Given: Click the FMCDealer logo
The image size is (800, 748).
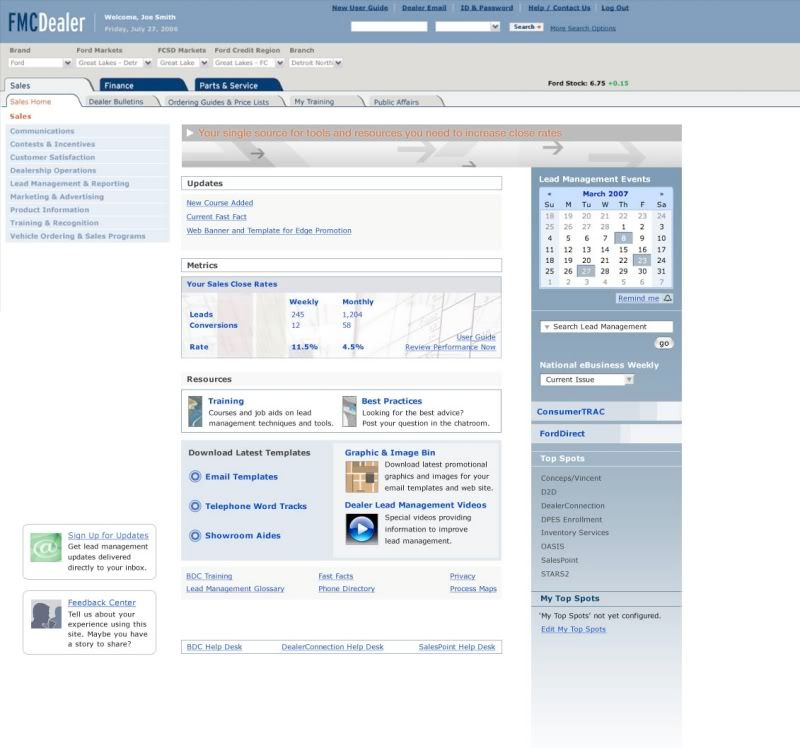Looking at the screenshot, I should [x=46, y=22].
